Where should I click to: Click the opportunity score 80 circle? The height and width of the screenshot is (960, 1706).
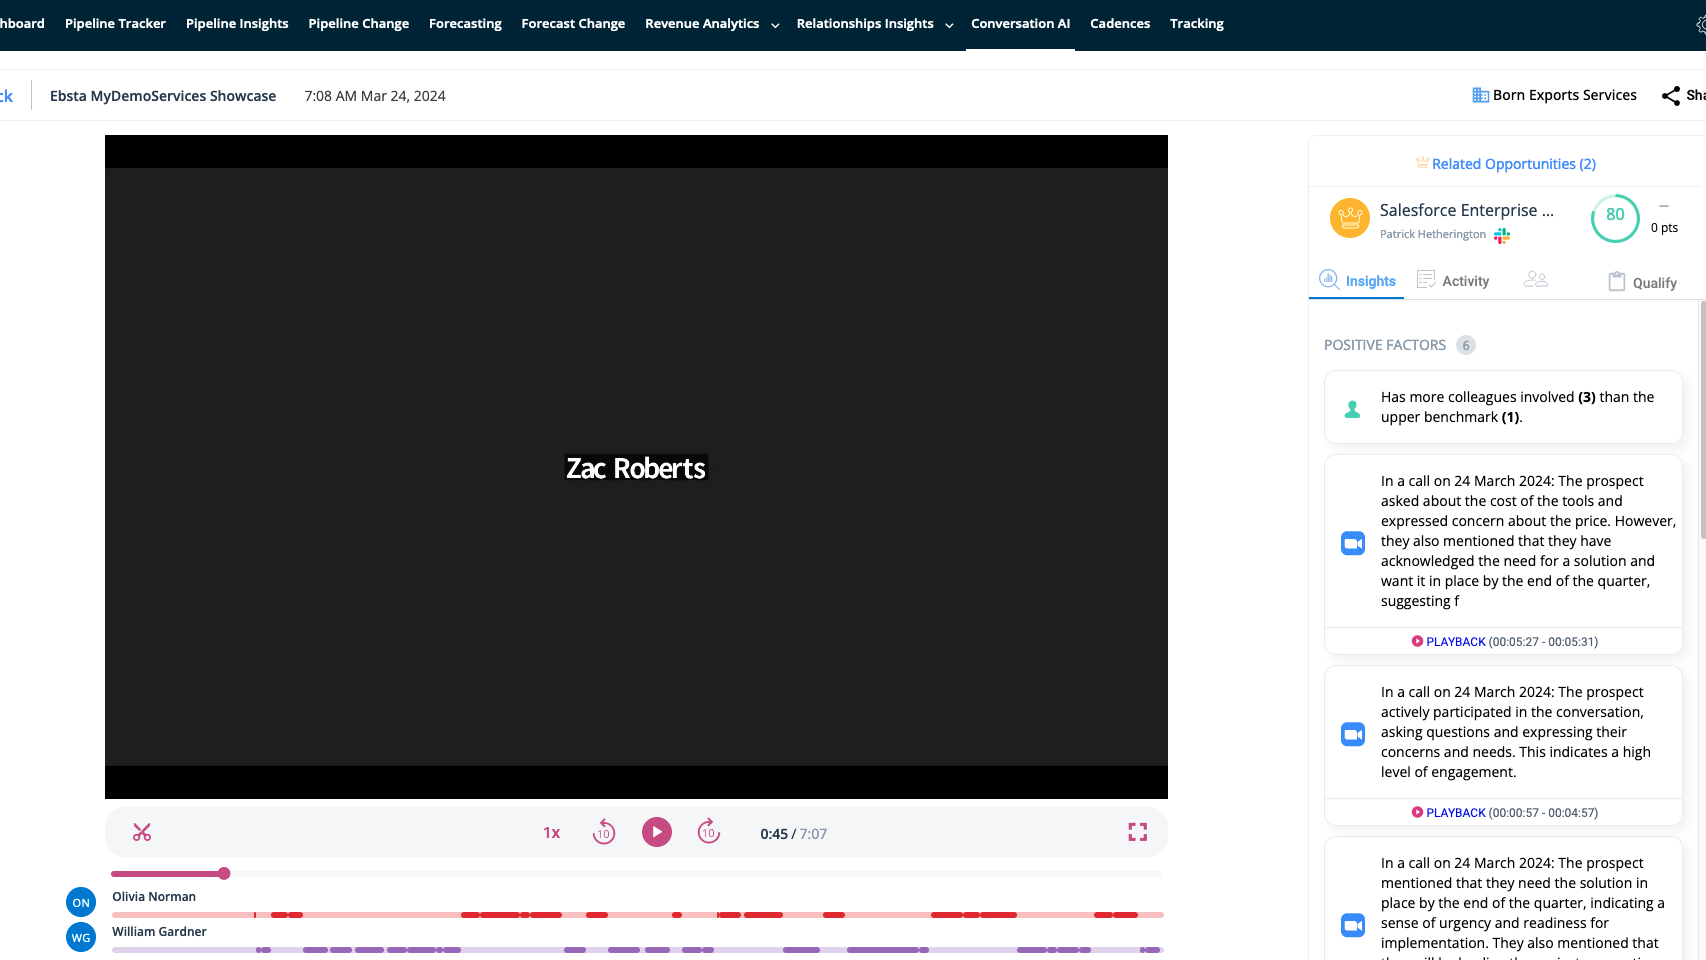tap(1615, 217)
